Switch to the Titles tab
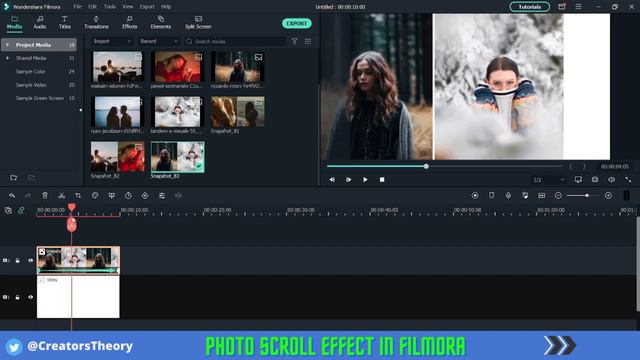The width and height of the screenshot is (640, 360). click(64, 23)
